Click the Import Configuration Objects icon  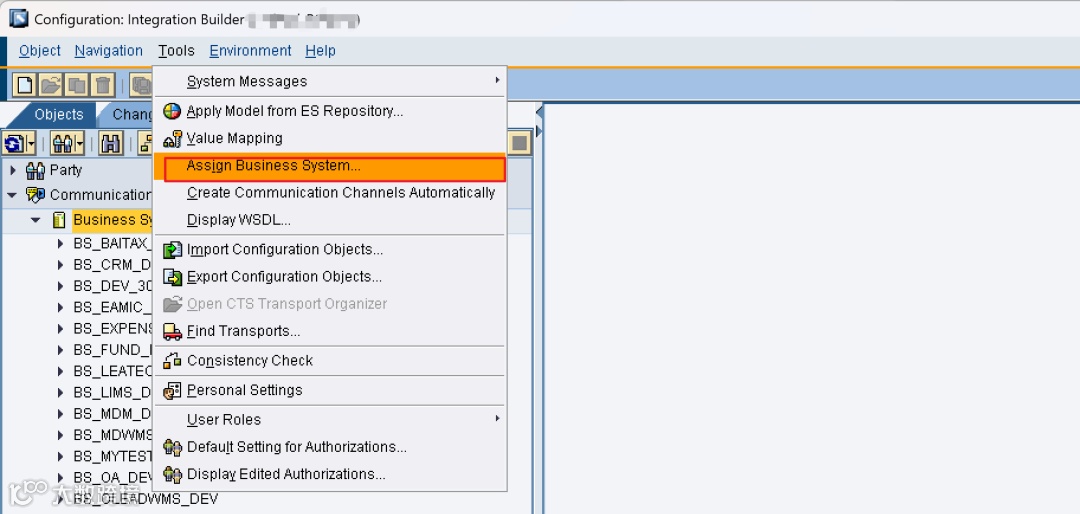pyautogui.click(x=172, y=249)
